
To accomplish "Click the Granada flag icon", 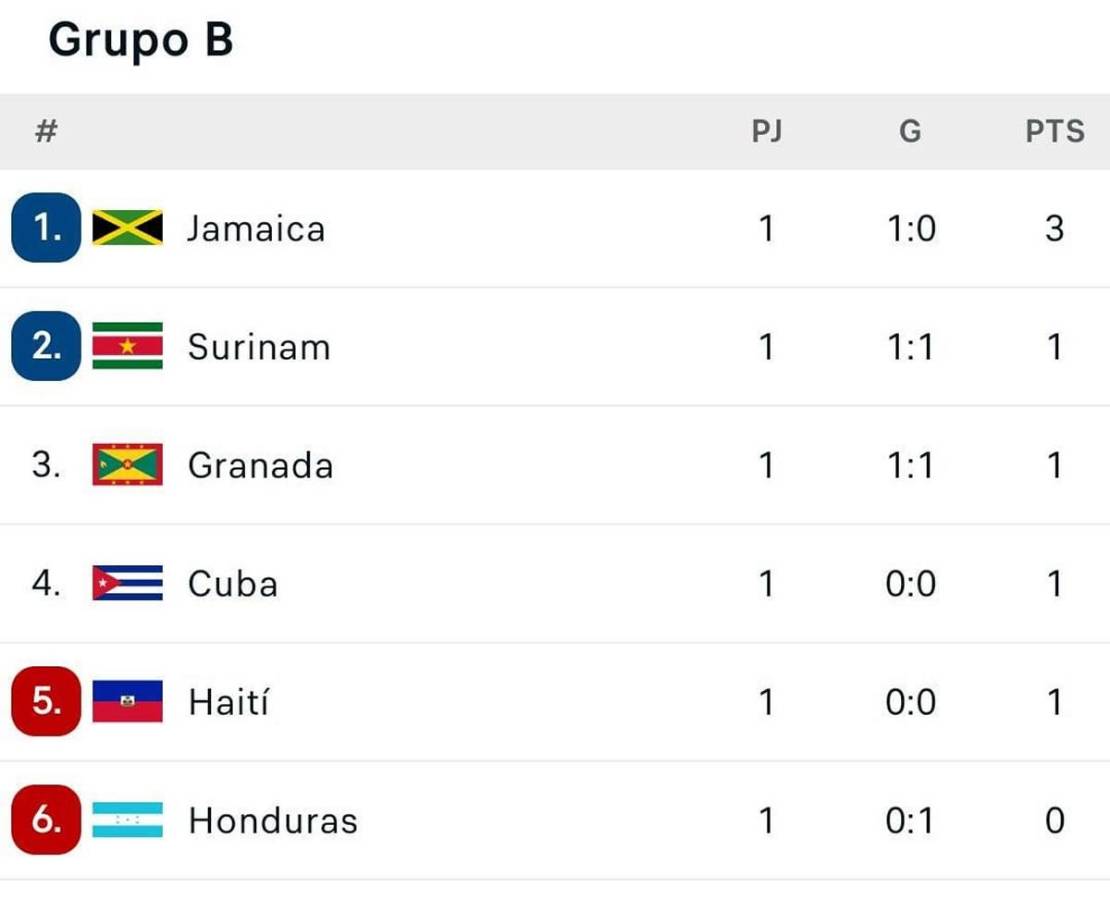I will coord(127,465).
